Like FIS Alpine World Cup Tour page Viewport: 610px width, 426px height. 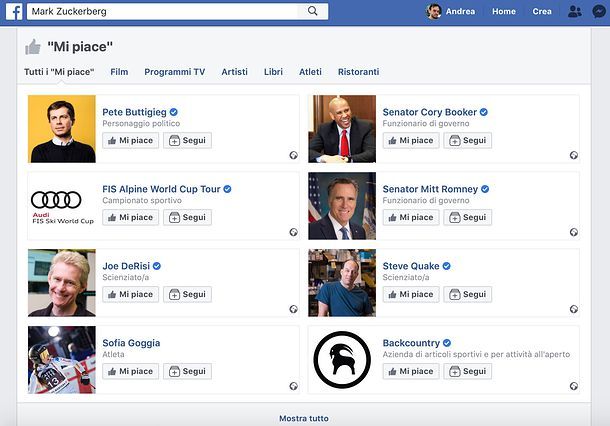click(x=131, y=217)
